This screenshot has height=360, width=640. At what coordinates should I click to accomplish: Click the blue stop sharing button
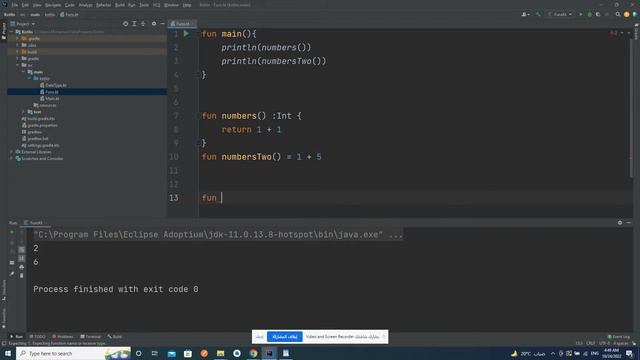click(x=285, y=337)
